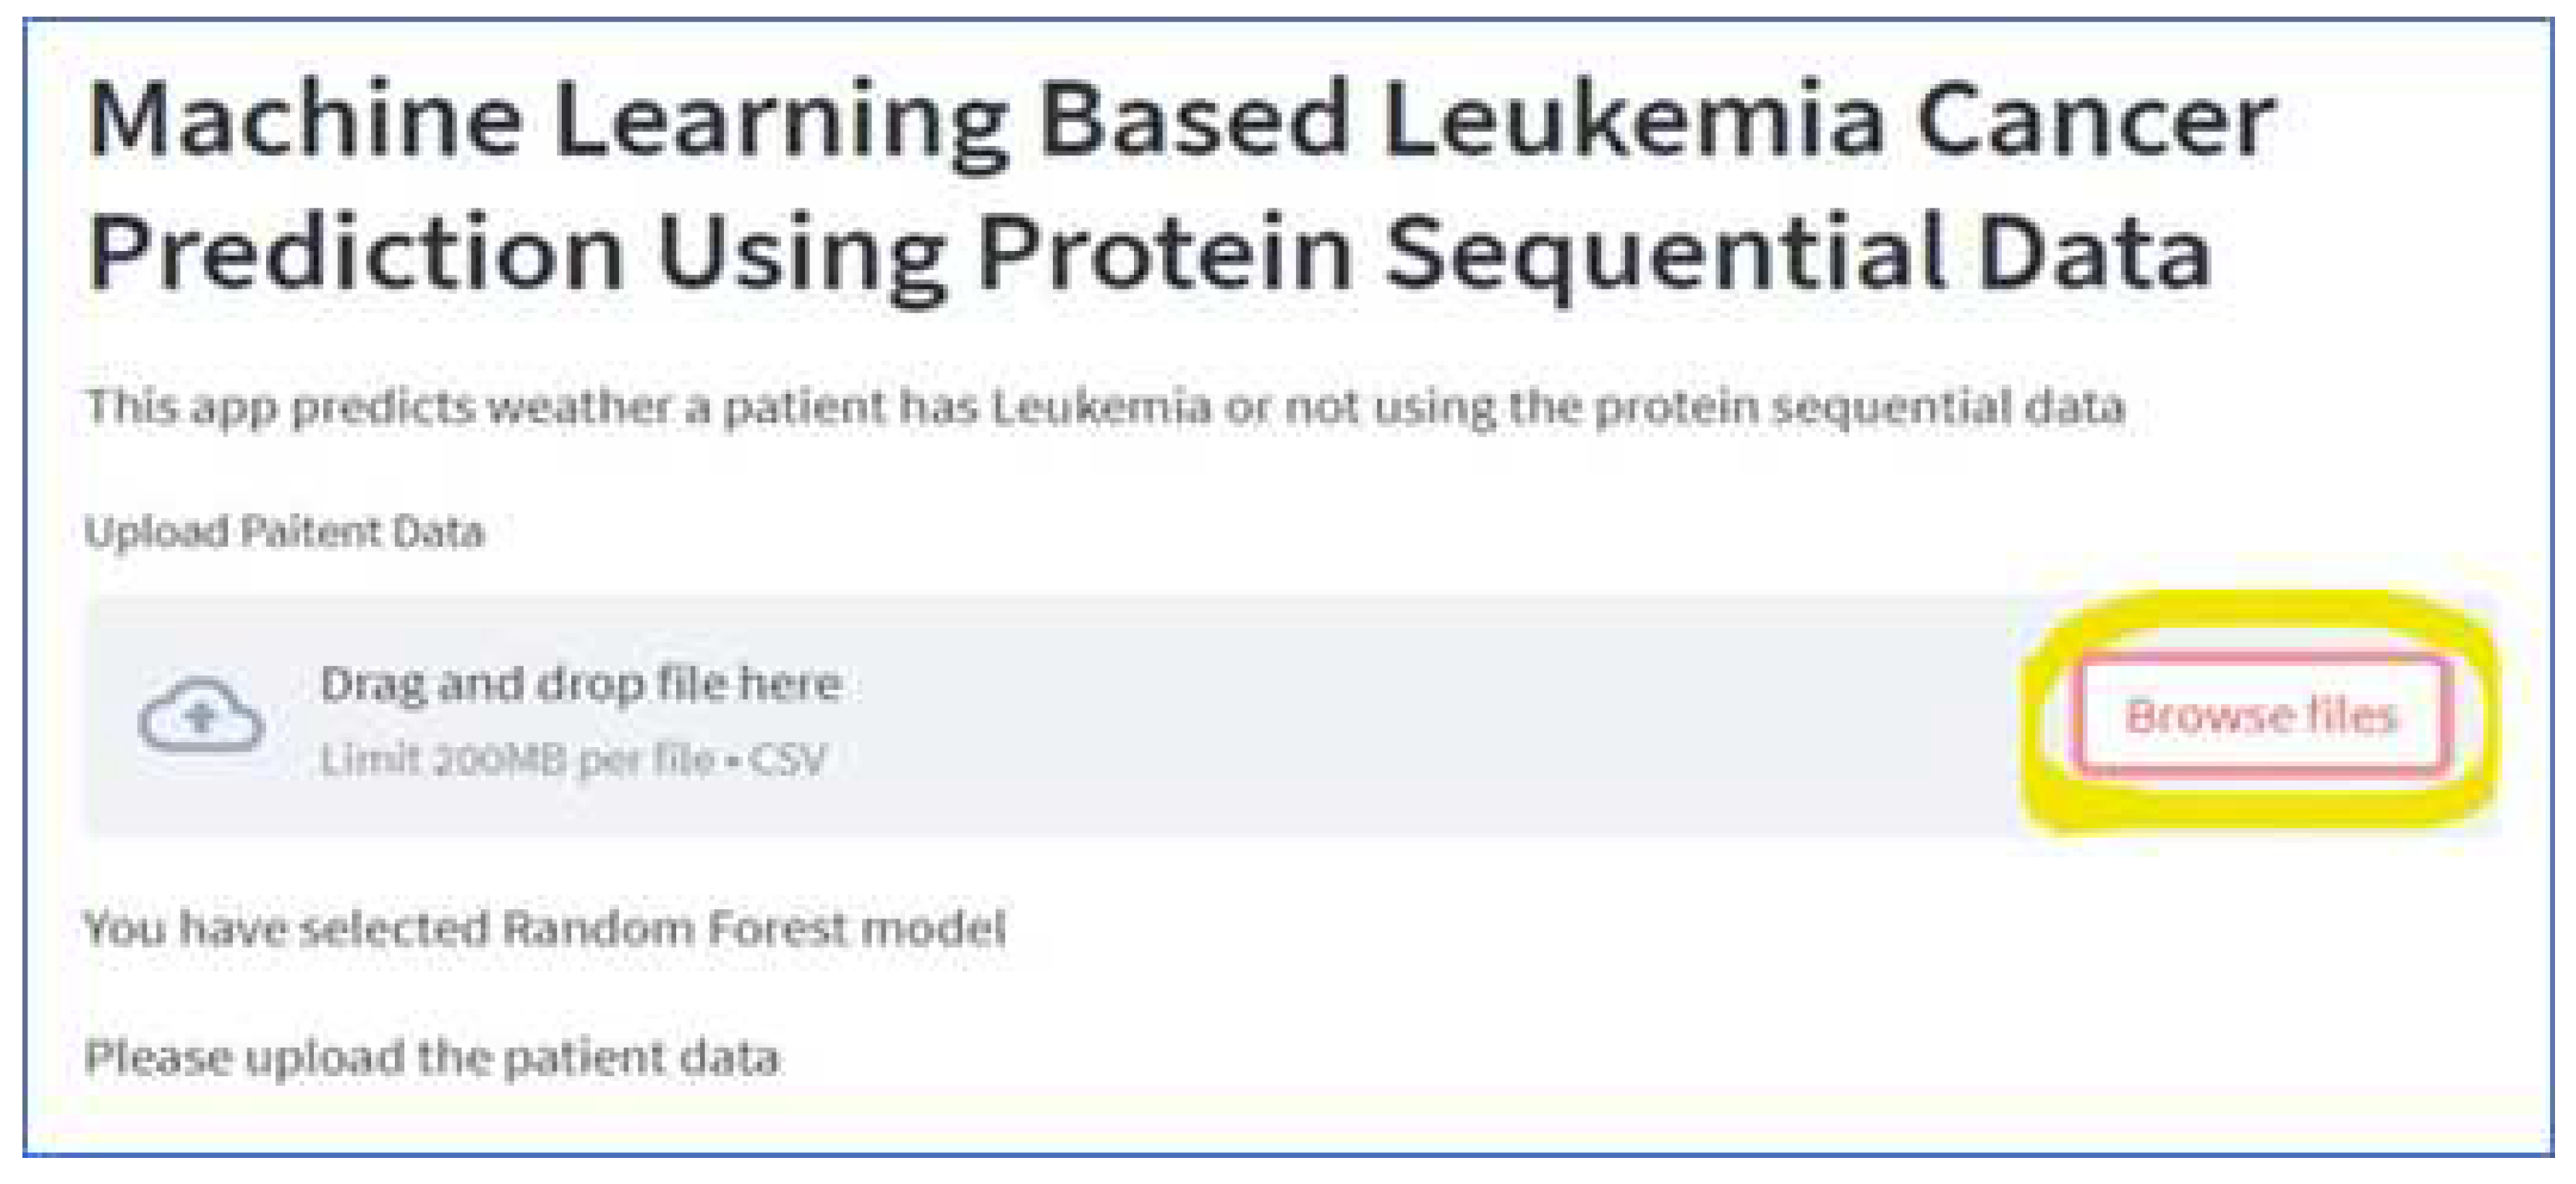This screenshot has height=1184, width=2576.
Task: Click the Browse files button
Action: point(2262,715)
